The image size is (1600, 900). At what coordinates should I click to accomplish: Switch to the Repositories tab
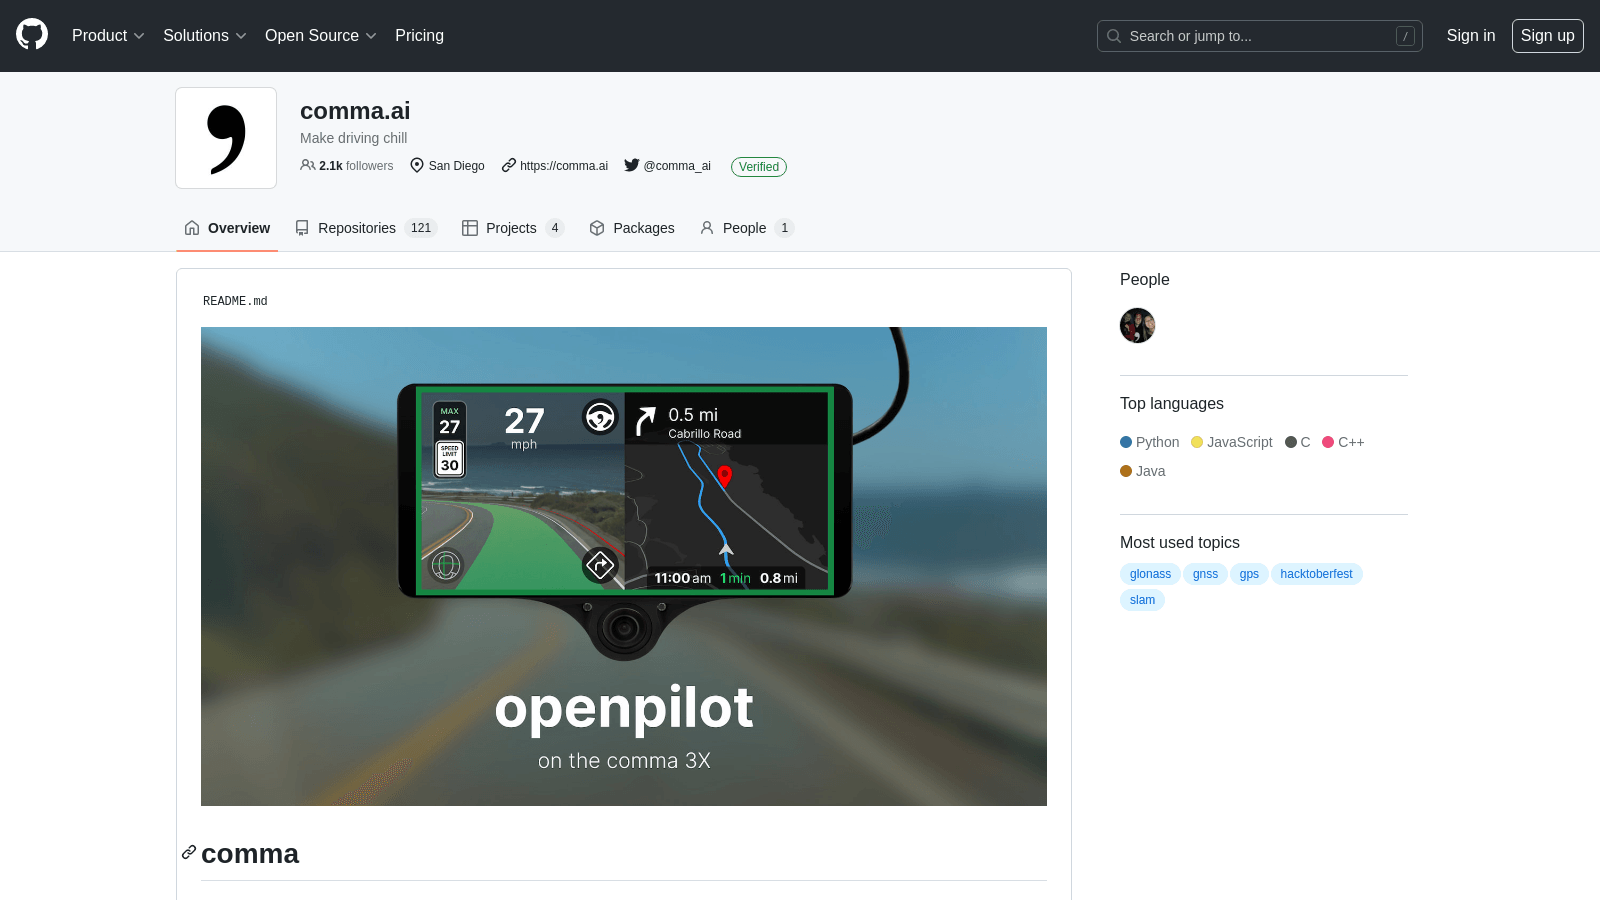365,228
